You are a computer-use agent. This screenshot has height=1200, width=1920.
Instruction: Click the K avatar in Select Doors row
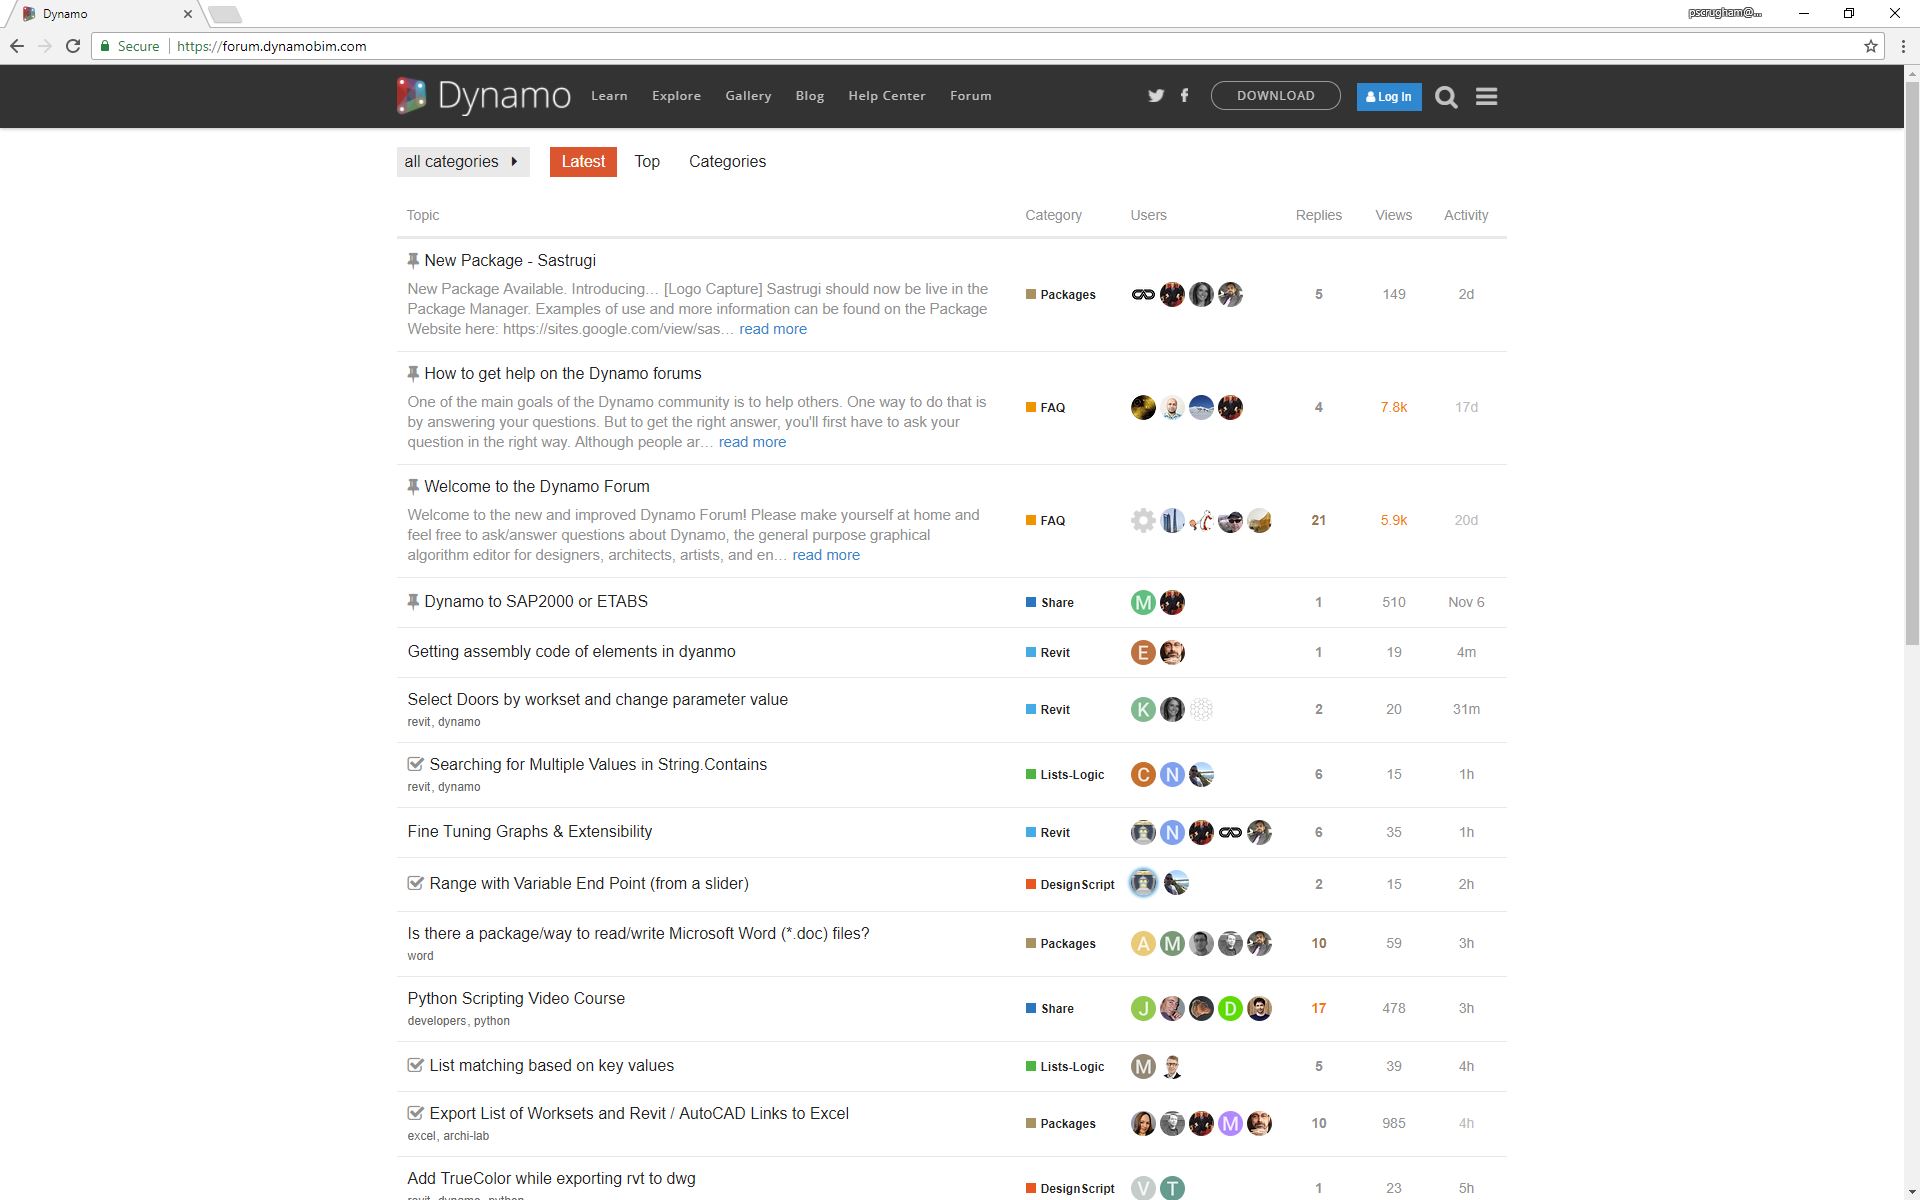pos(1143,709)
